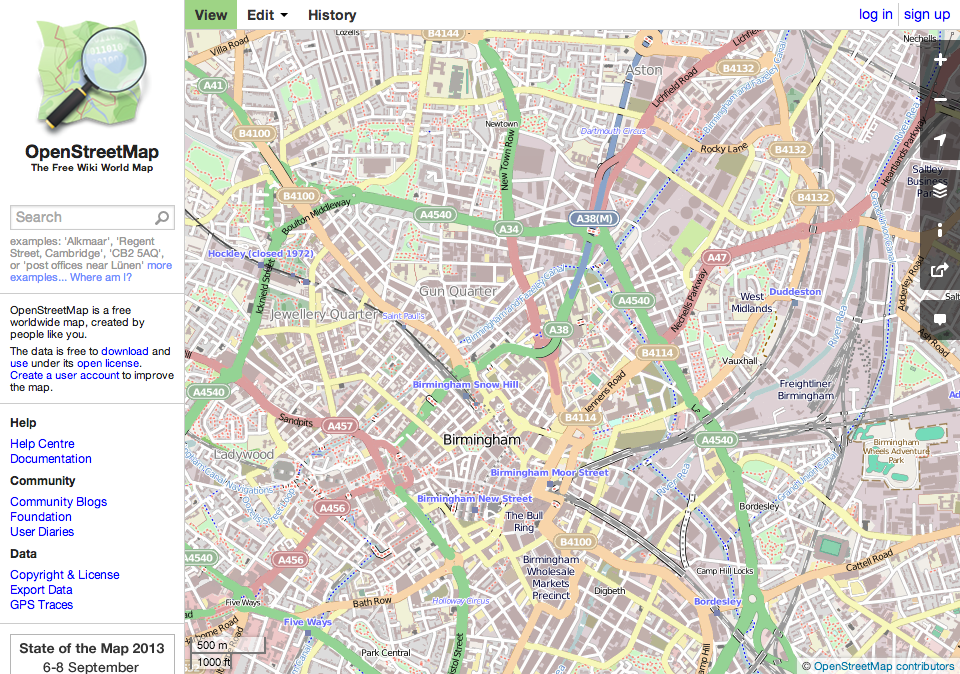Click the Birmingham city label on map
960x674 pixels.
(x=481, y=440)
